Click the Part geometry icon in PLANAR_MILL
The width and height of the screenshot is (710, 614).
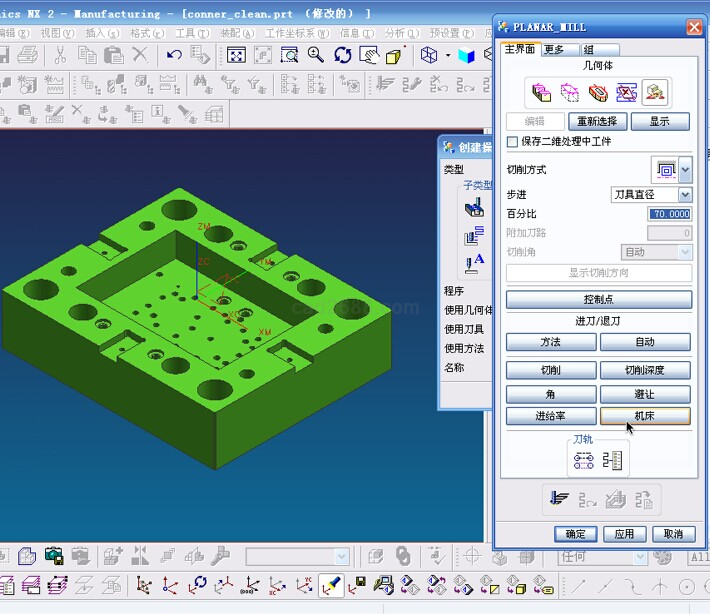point(542,93)
